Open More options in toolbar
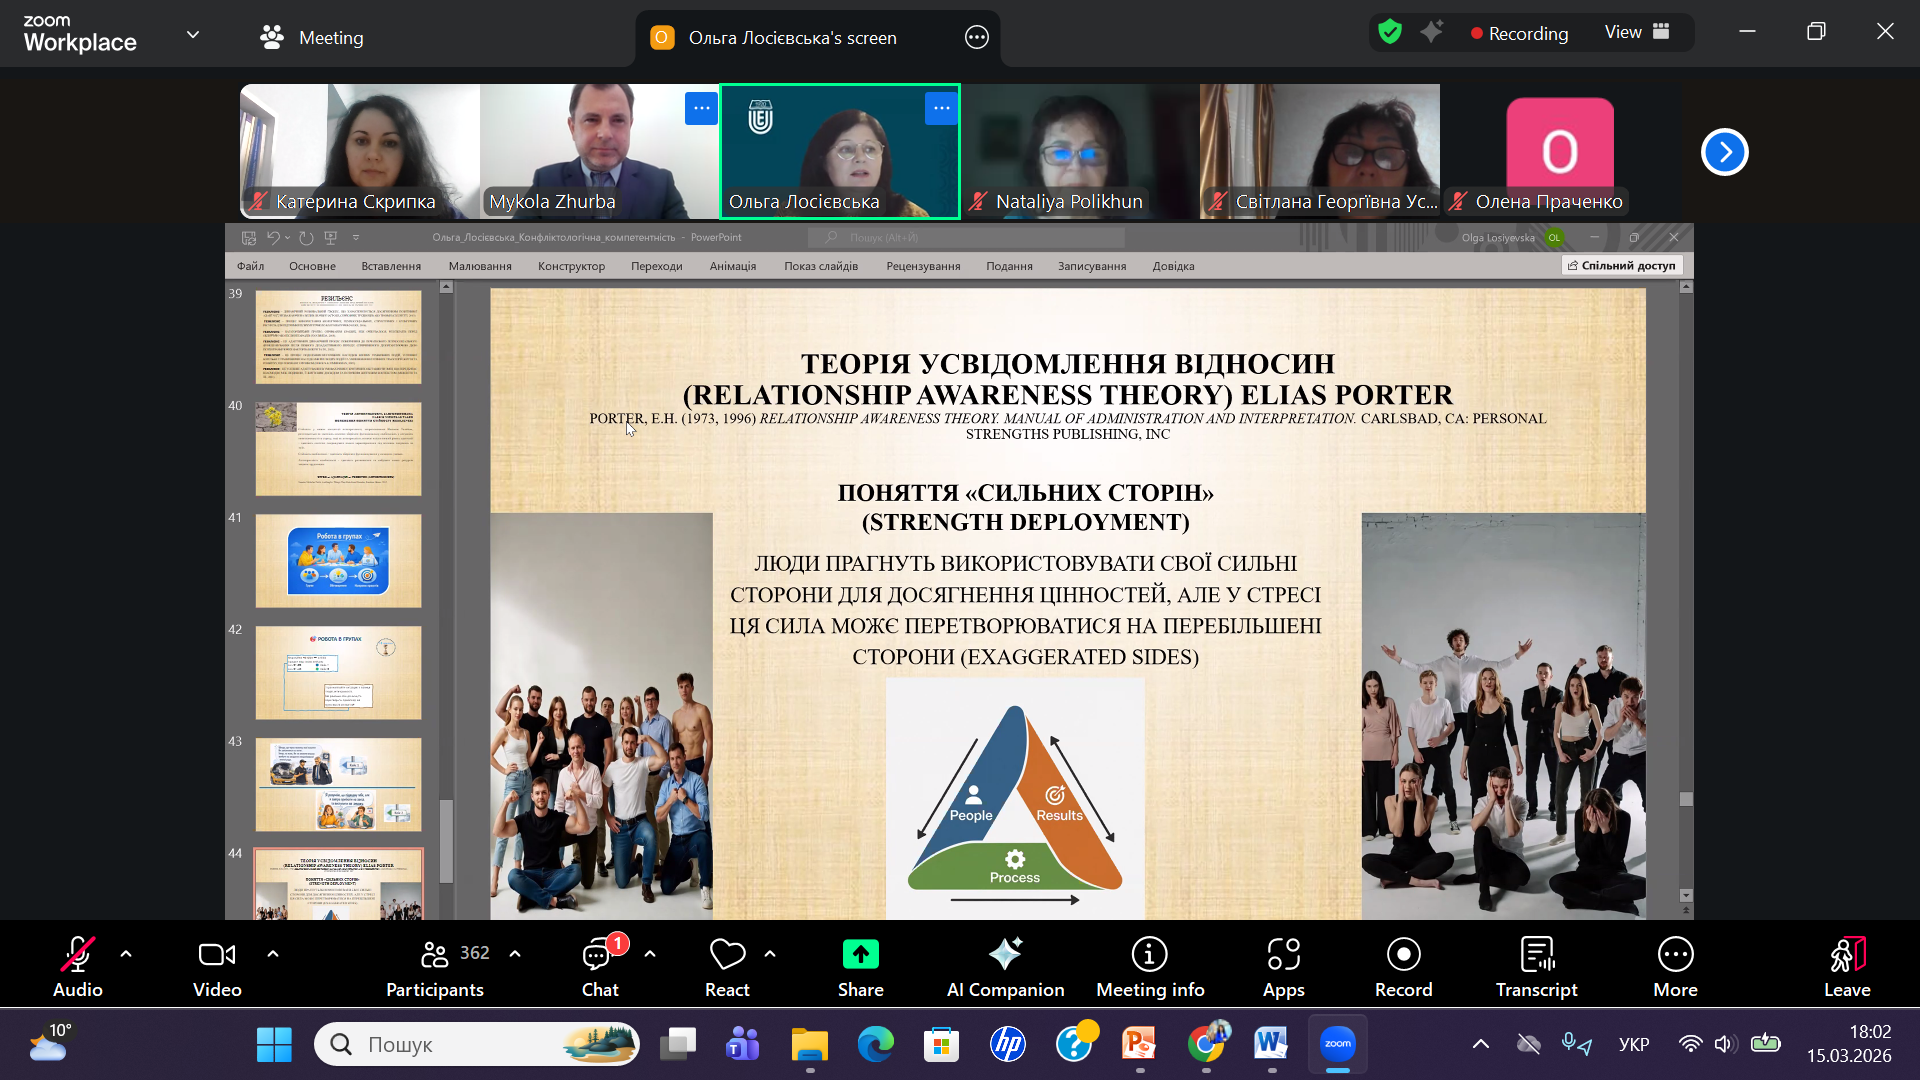Image resolution: width=1920 pixels, height=1080 pixels. [x=1675, y=966]
